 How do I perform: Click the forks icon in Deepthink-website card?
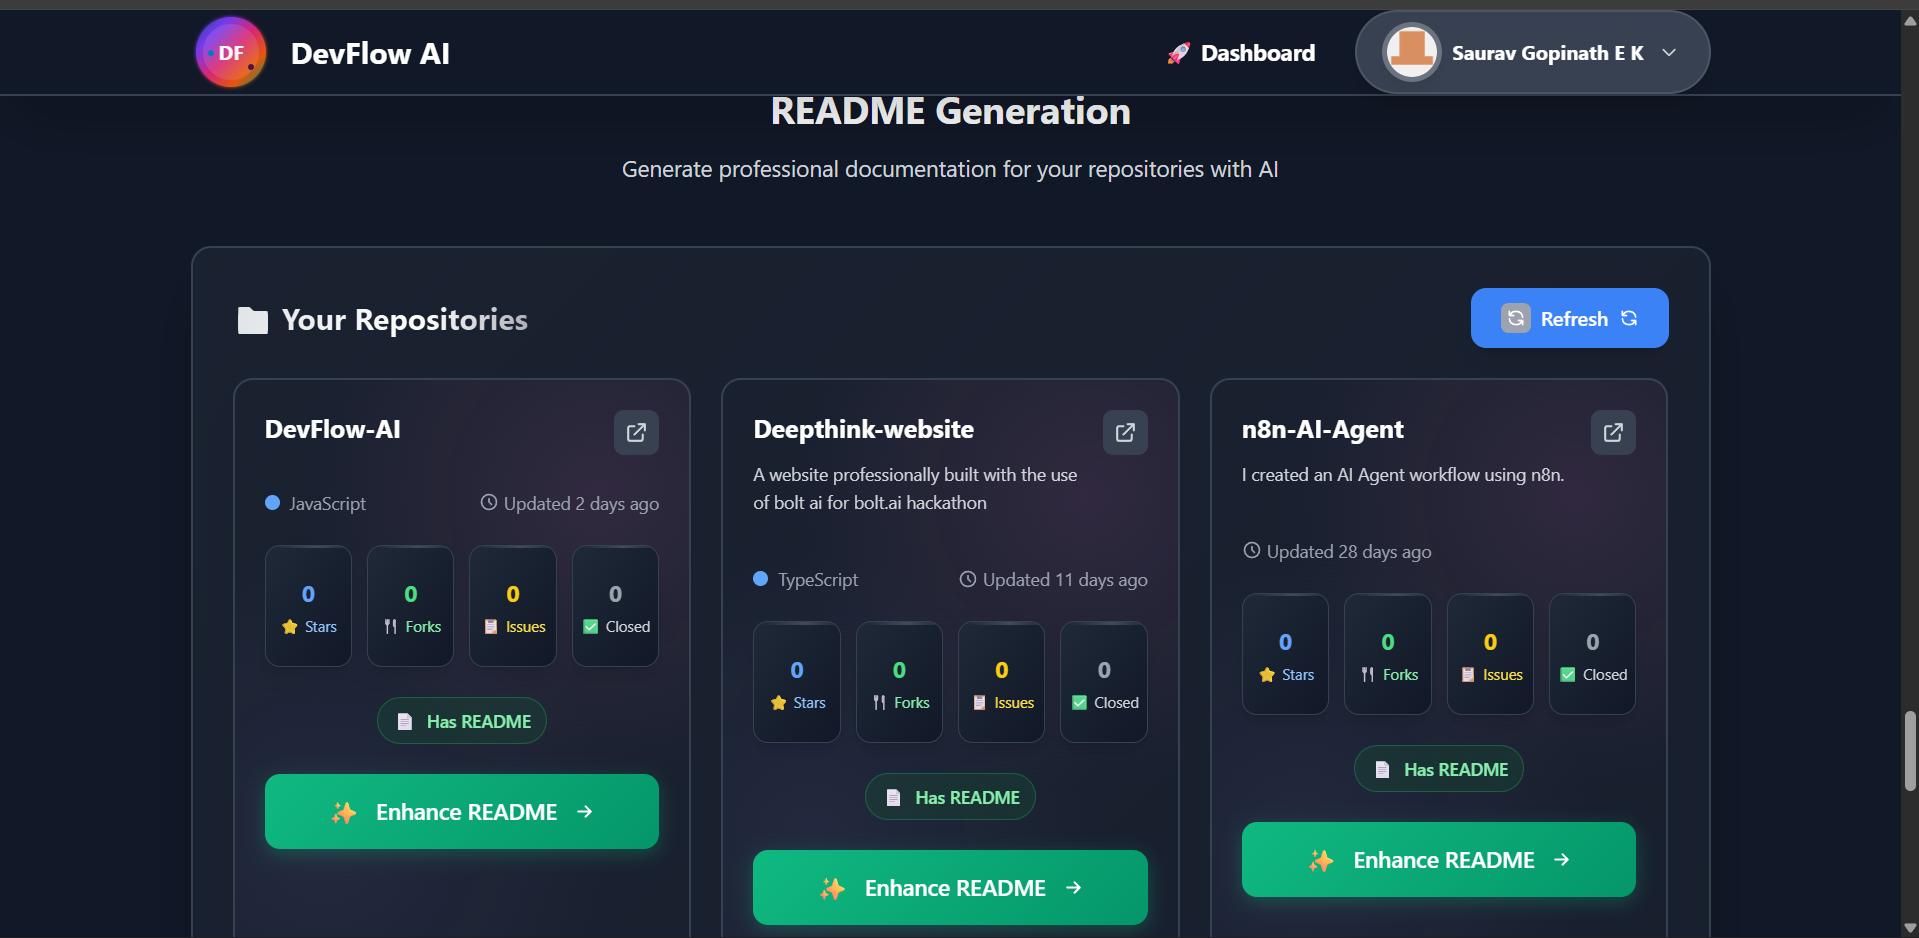[880, 703]
